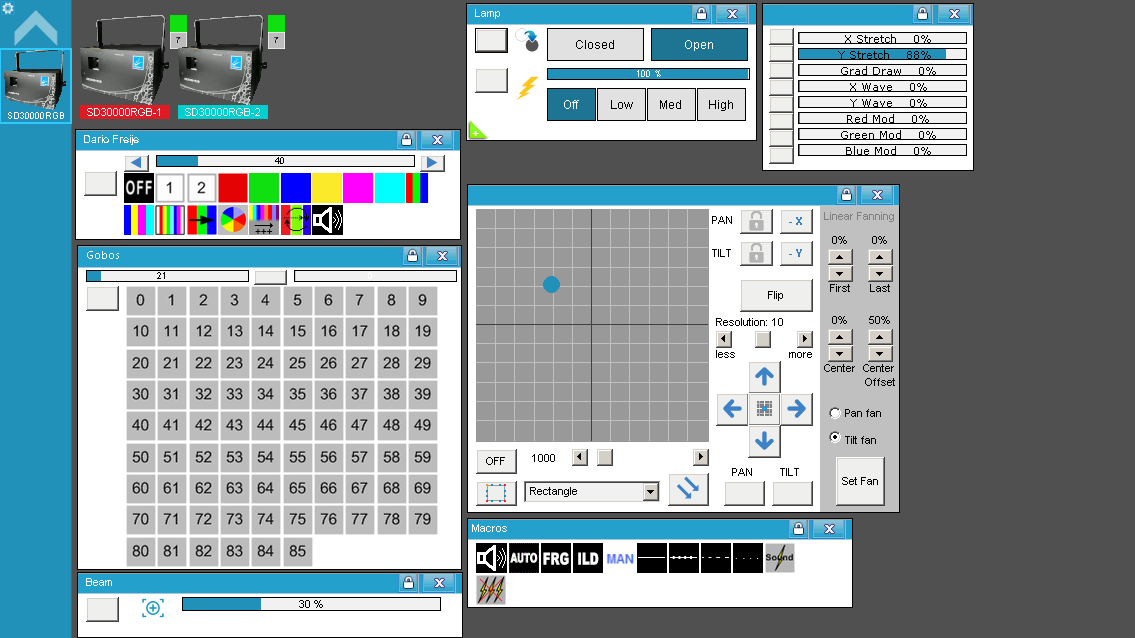Set strobe to Med
Viewport: 1135px width, 638px height.
tap(670, 105)
